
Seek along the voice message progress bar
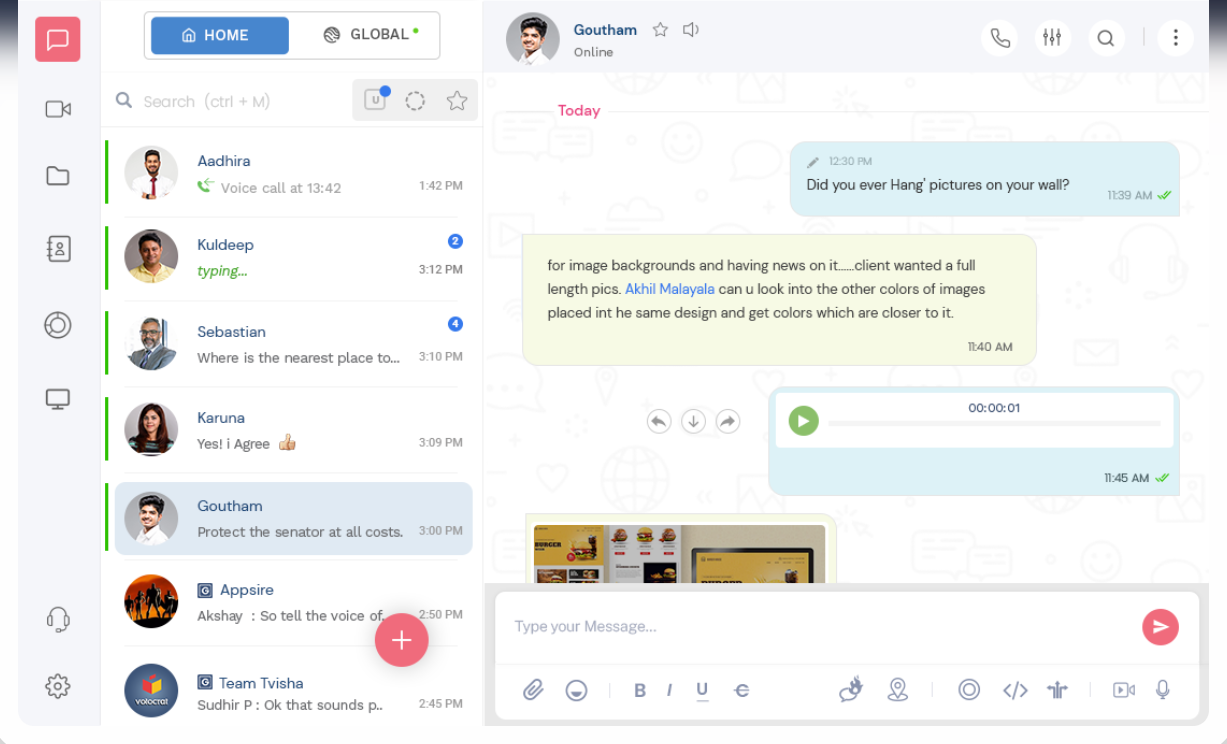(994, 423)
